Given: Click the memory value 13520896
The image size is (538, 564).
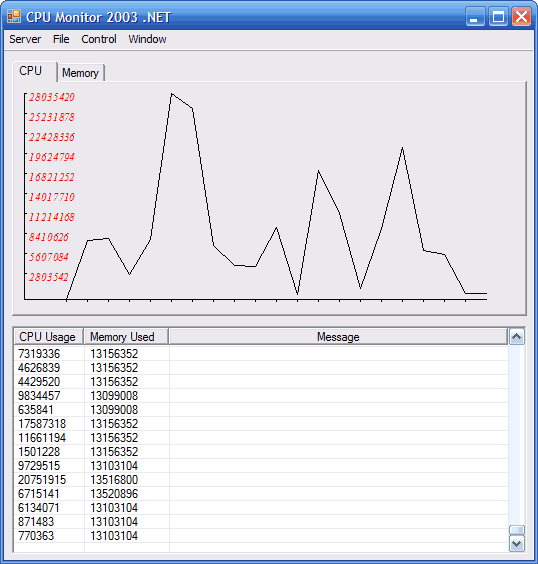Looking at the screenshot, I should tap(114, 494).
